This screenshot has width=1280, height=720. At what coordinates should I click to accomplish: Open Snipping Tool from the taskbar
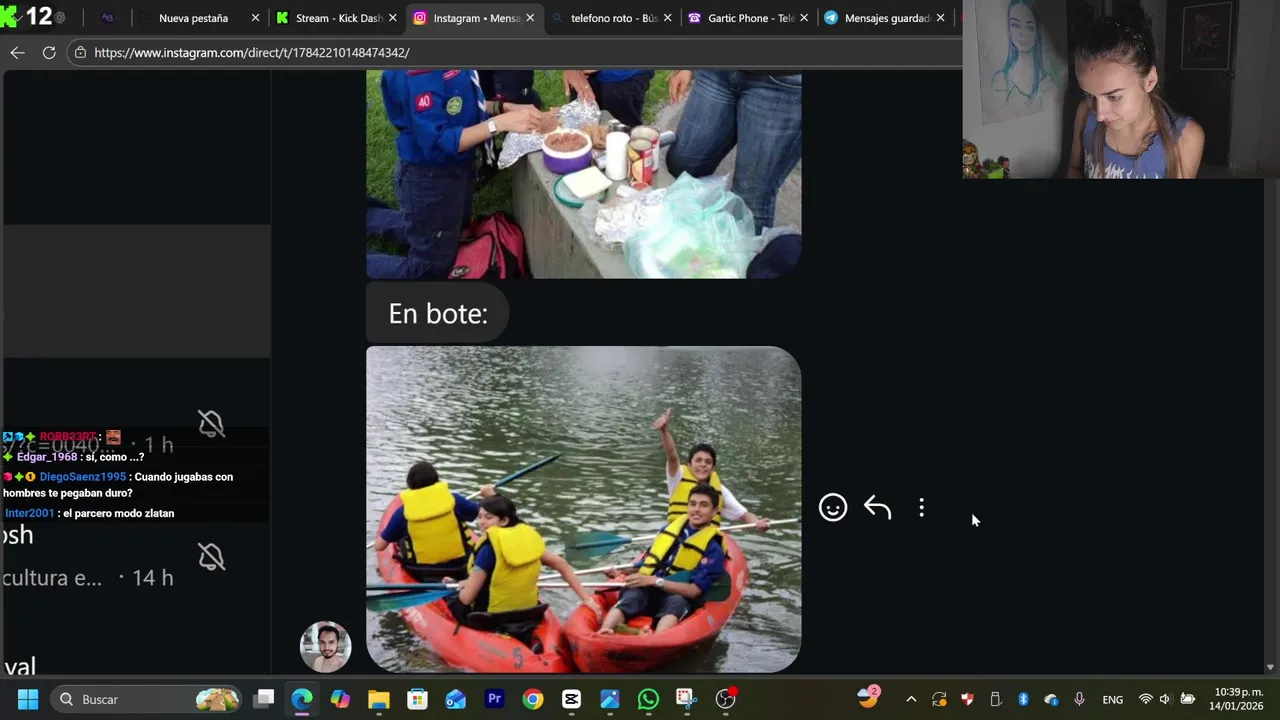[x=686, y=699]
